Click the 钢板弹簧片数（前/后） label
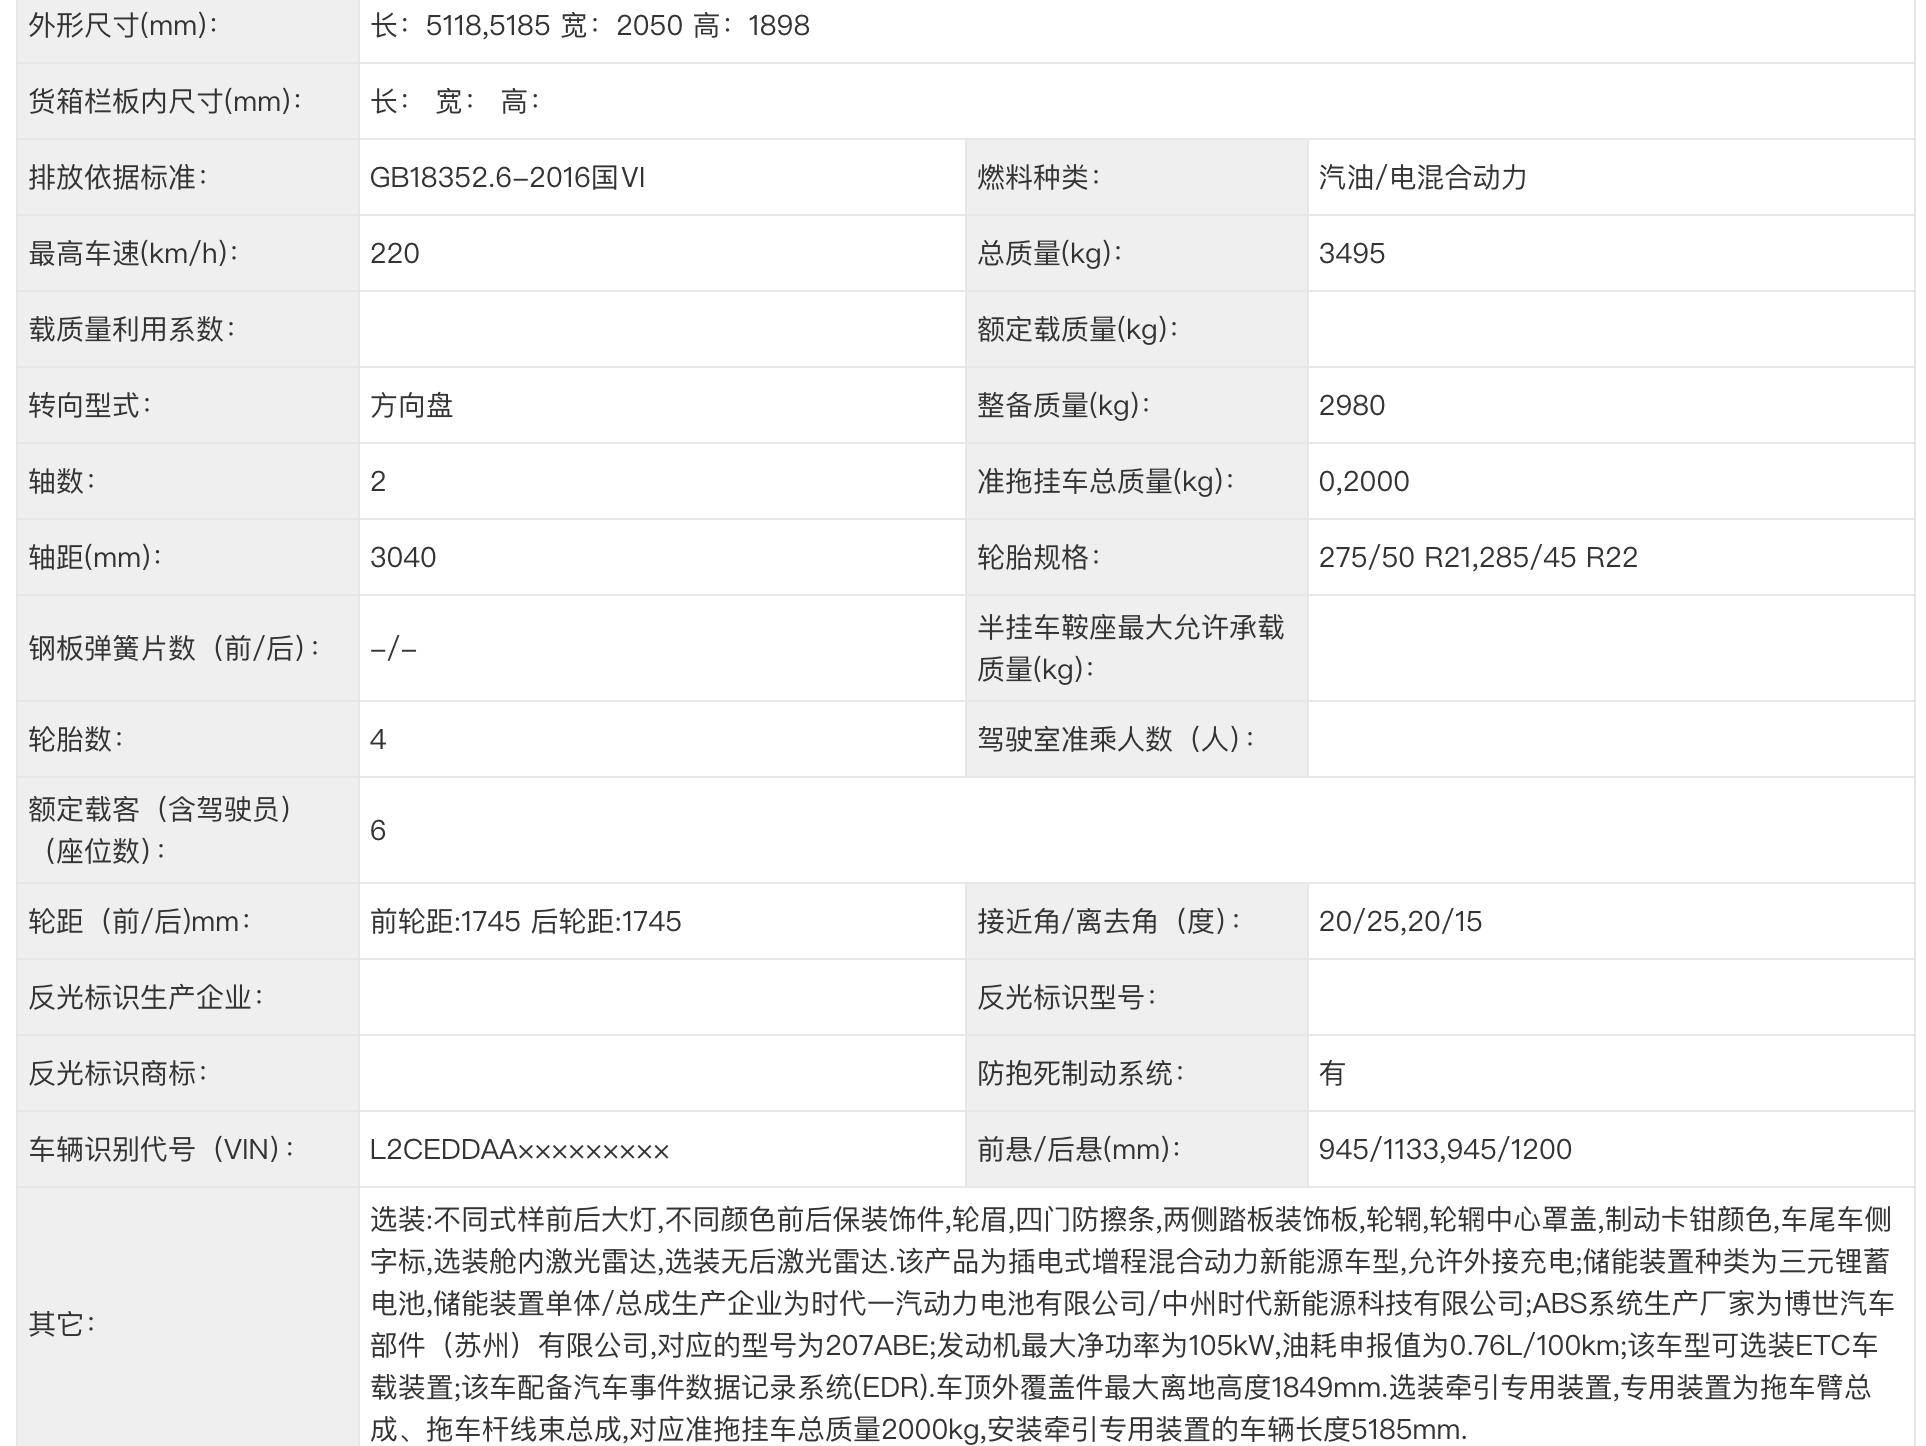This screenshot has height=1446, width=1926. [x=174, y=649]
